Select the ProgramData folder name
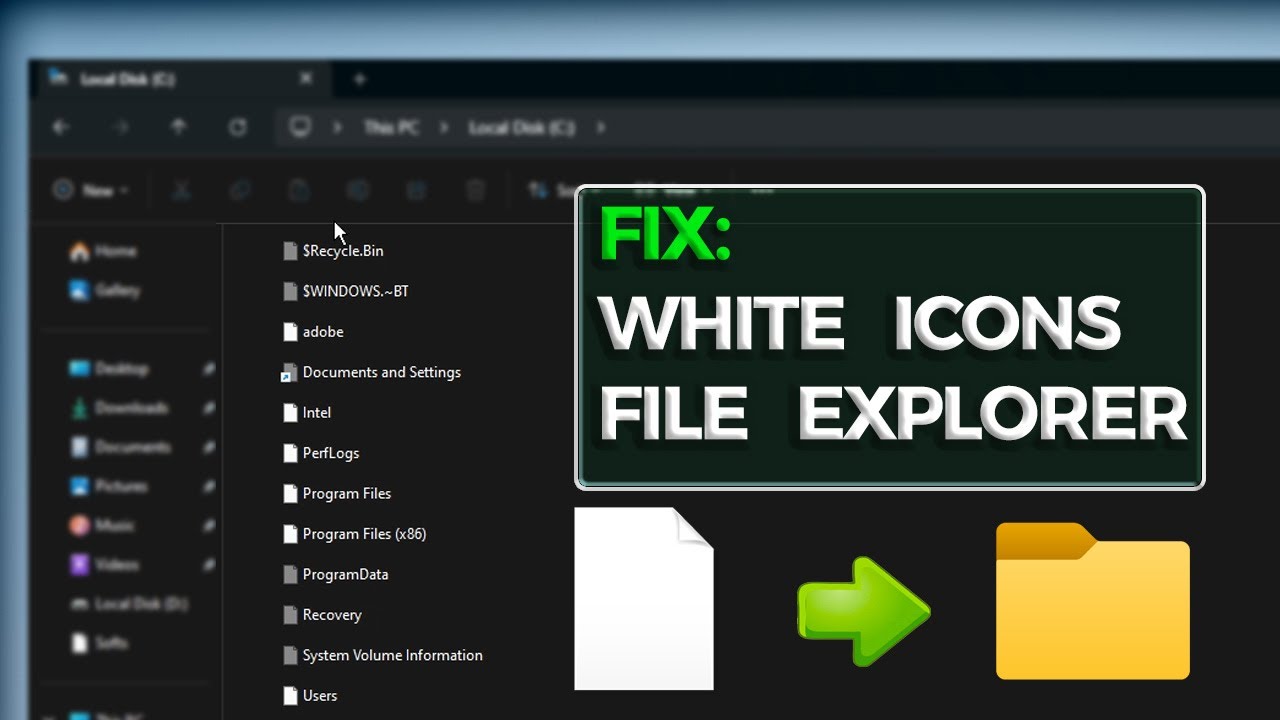1280x720 pixels. [x=346, y=574]
